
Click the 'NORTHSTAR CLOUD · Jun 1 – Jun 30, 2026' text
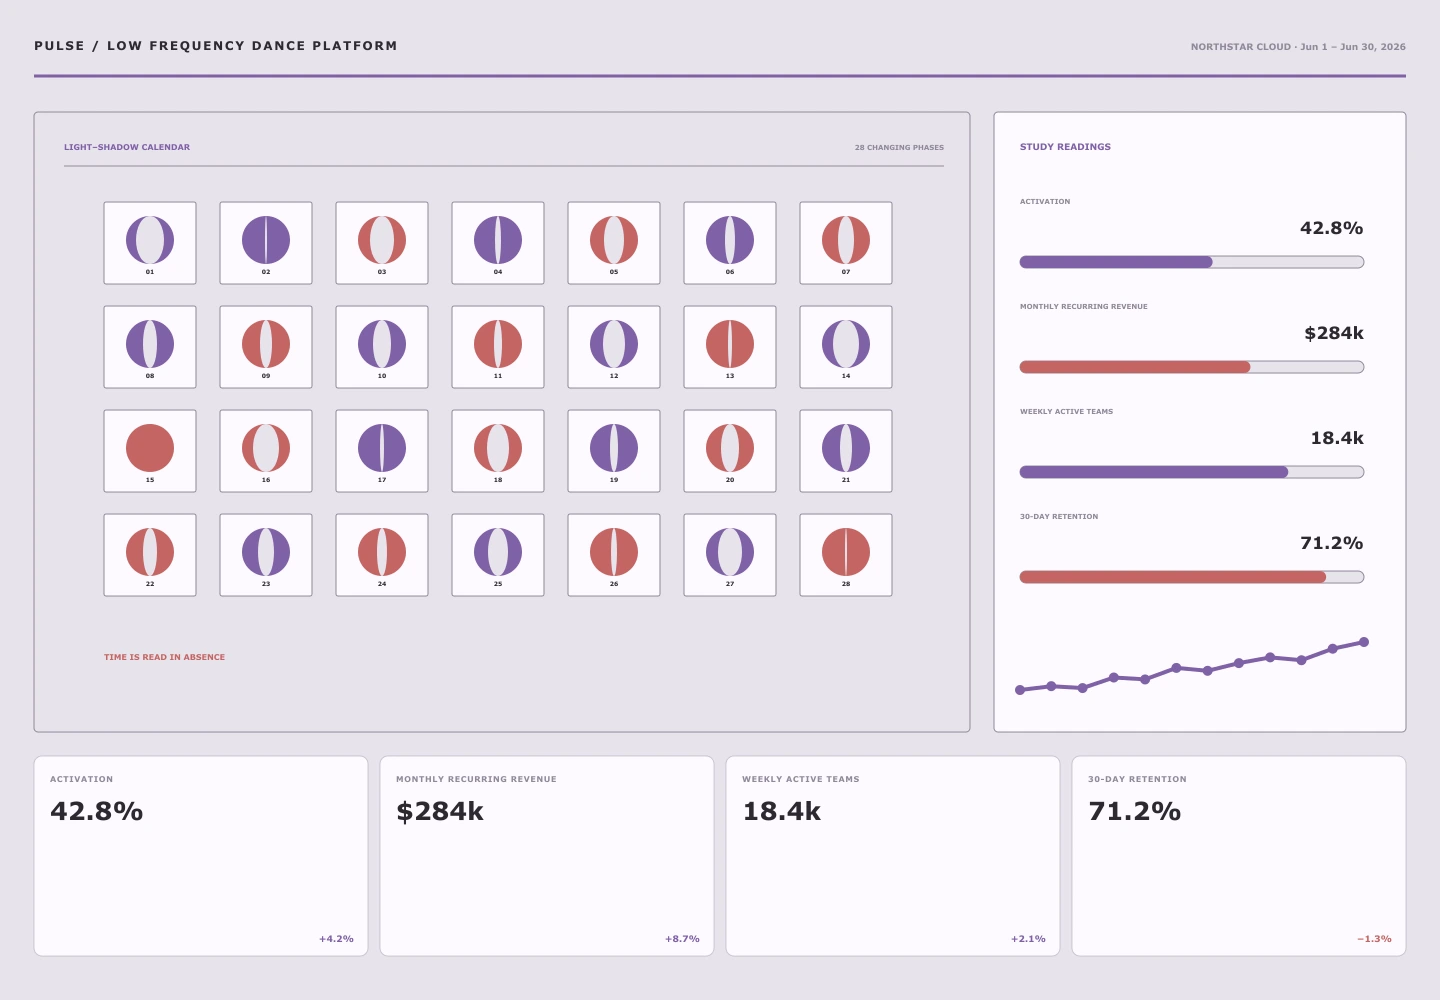coord(1298,47)
